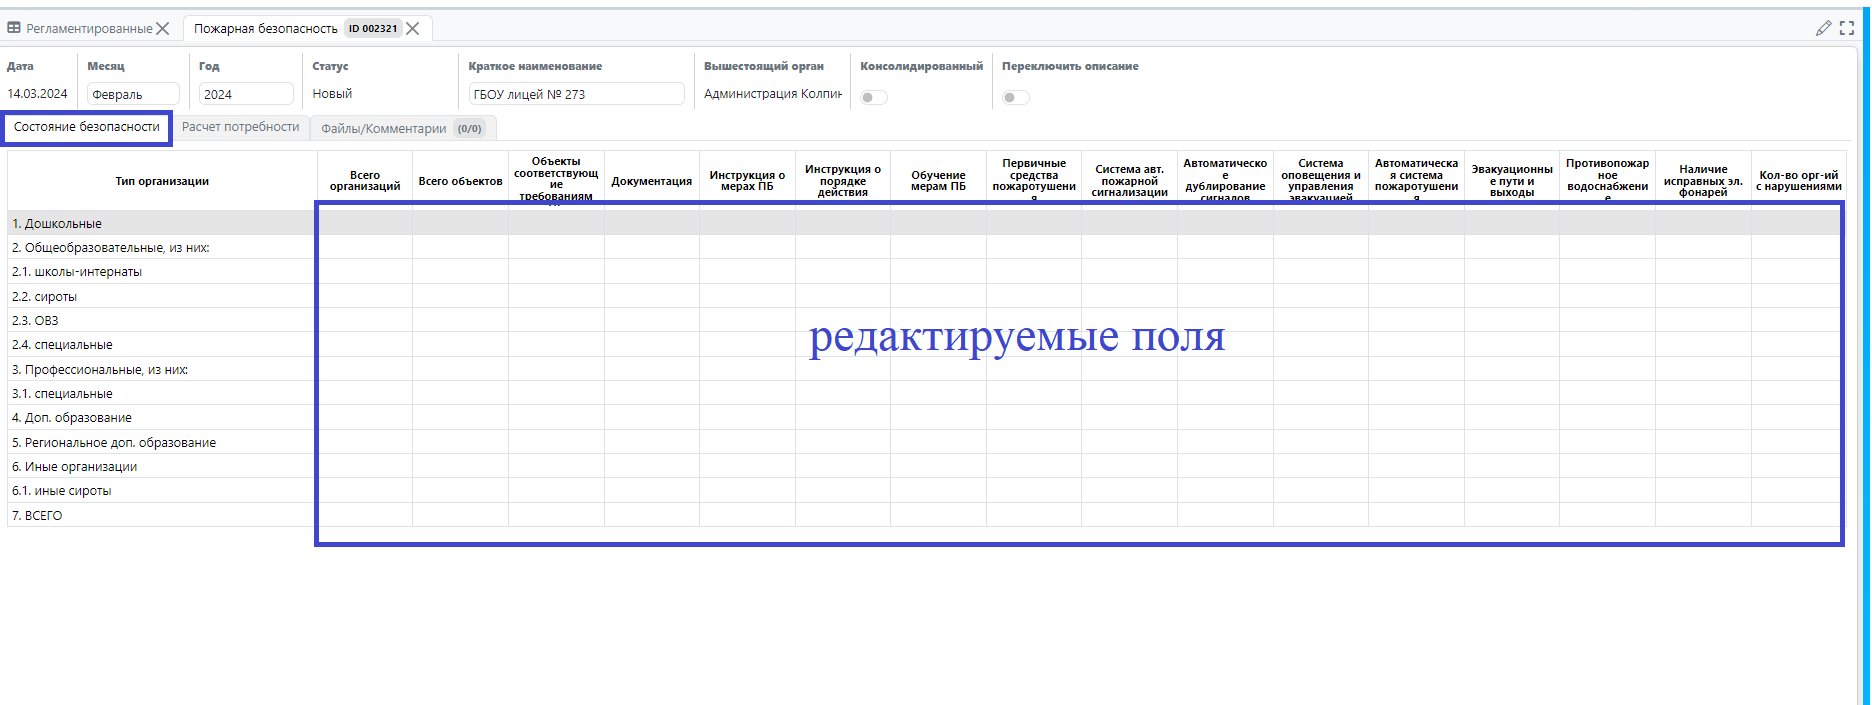Open the Год field showing 2024
This screenshot has width=1872, height=705.
[x=245, y=94]
